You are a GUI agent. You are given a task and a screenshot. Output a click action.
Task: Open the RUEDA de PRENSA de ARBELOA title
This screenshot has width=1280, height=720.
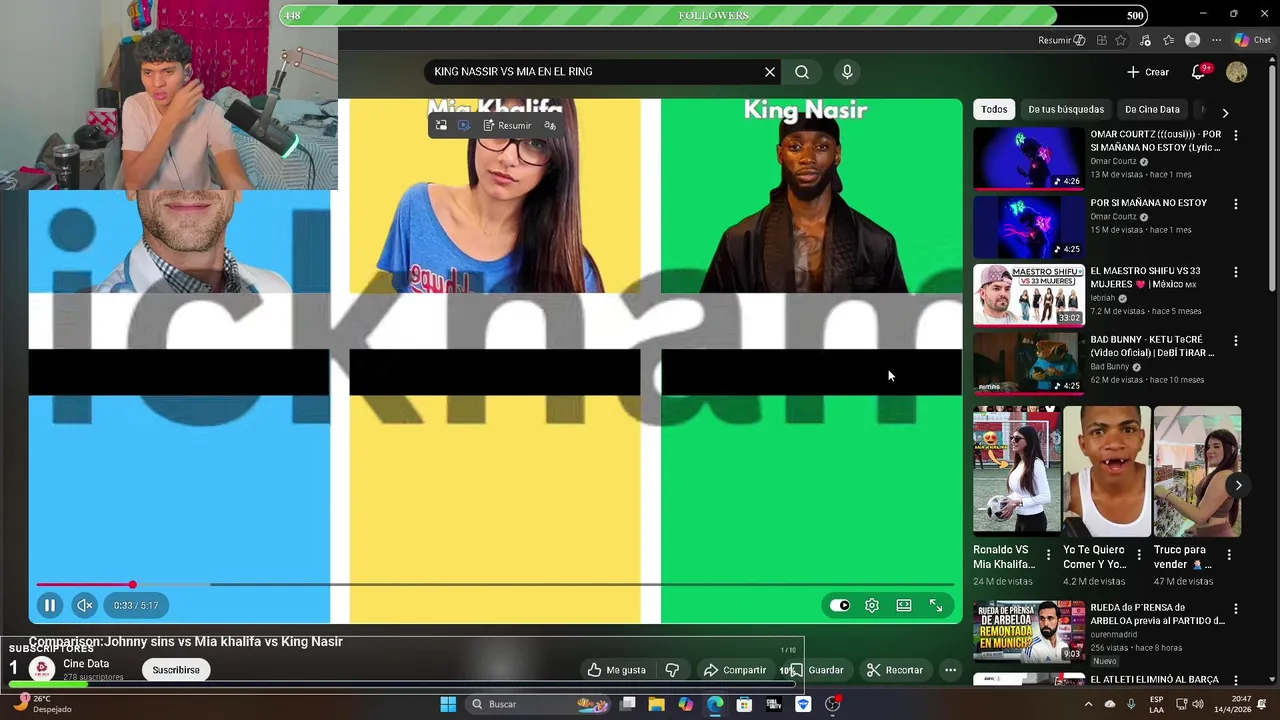coord(1157,614)
